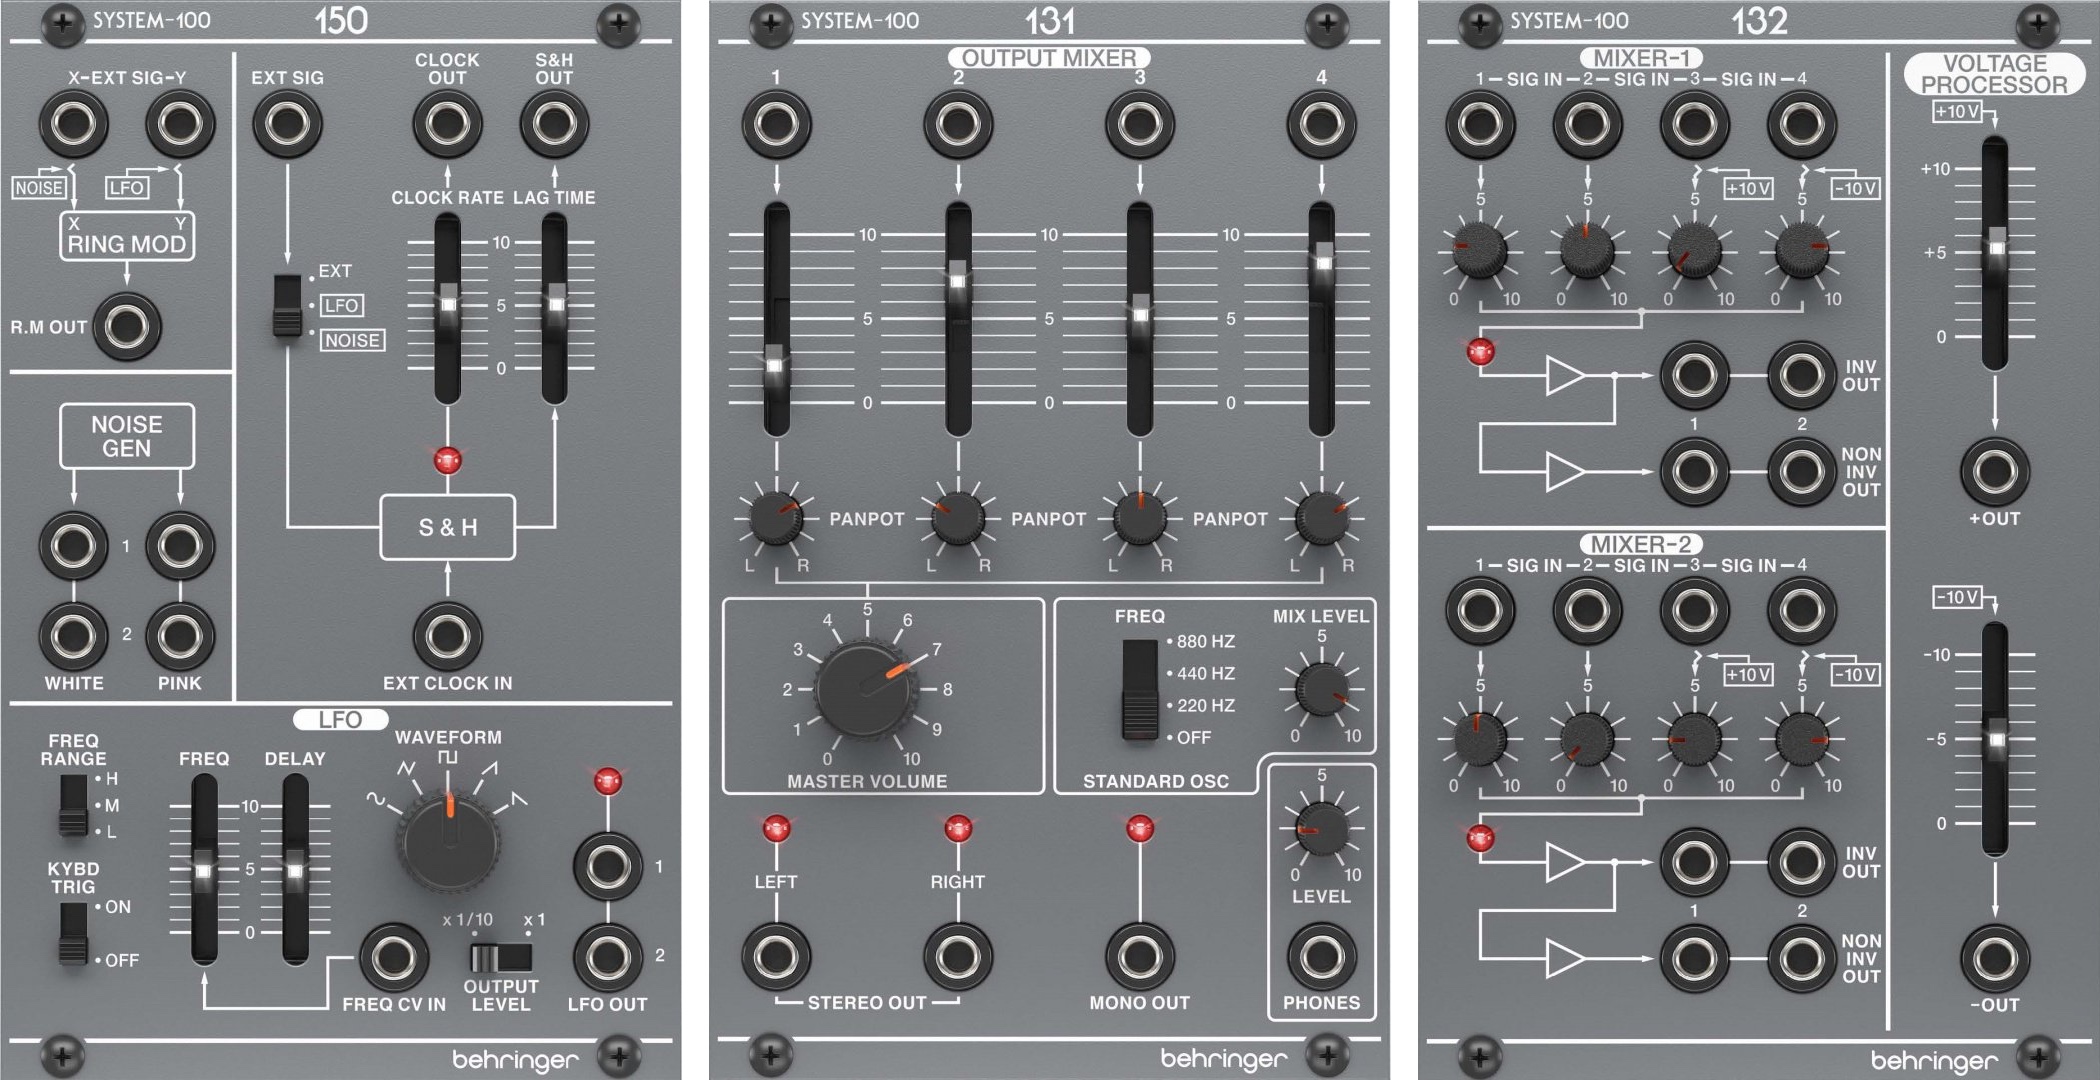
Task: Click Output Mixer channel 1 input jack
Action: click(776, 124)
